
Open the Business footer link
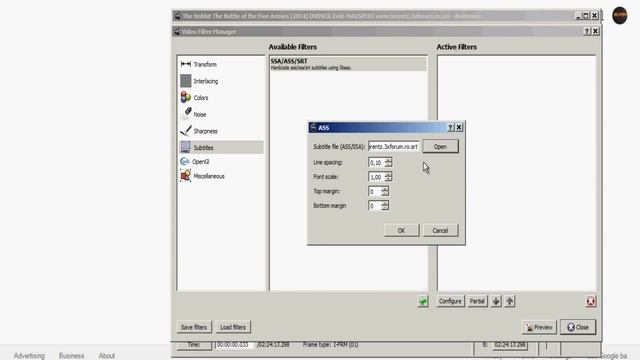(x=71, y=356)
